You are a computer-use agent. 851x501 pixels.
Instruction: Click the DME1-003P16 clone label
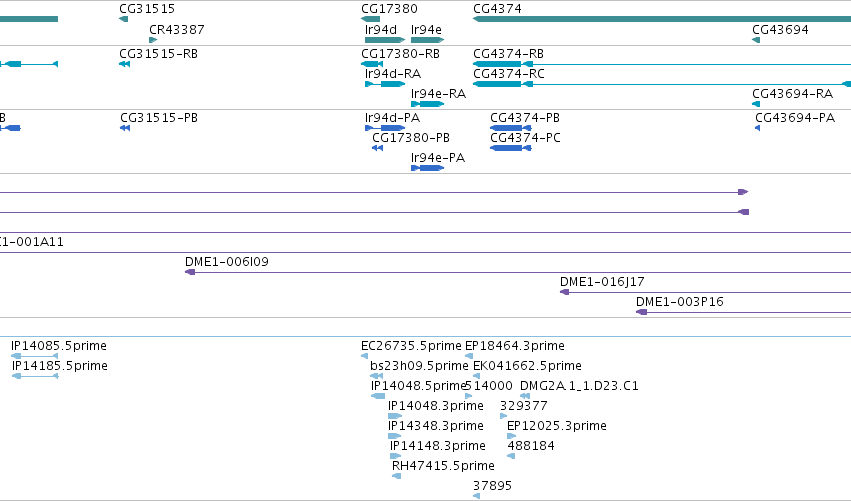(679, 302)
